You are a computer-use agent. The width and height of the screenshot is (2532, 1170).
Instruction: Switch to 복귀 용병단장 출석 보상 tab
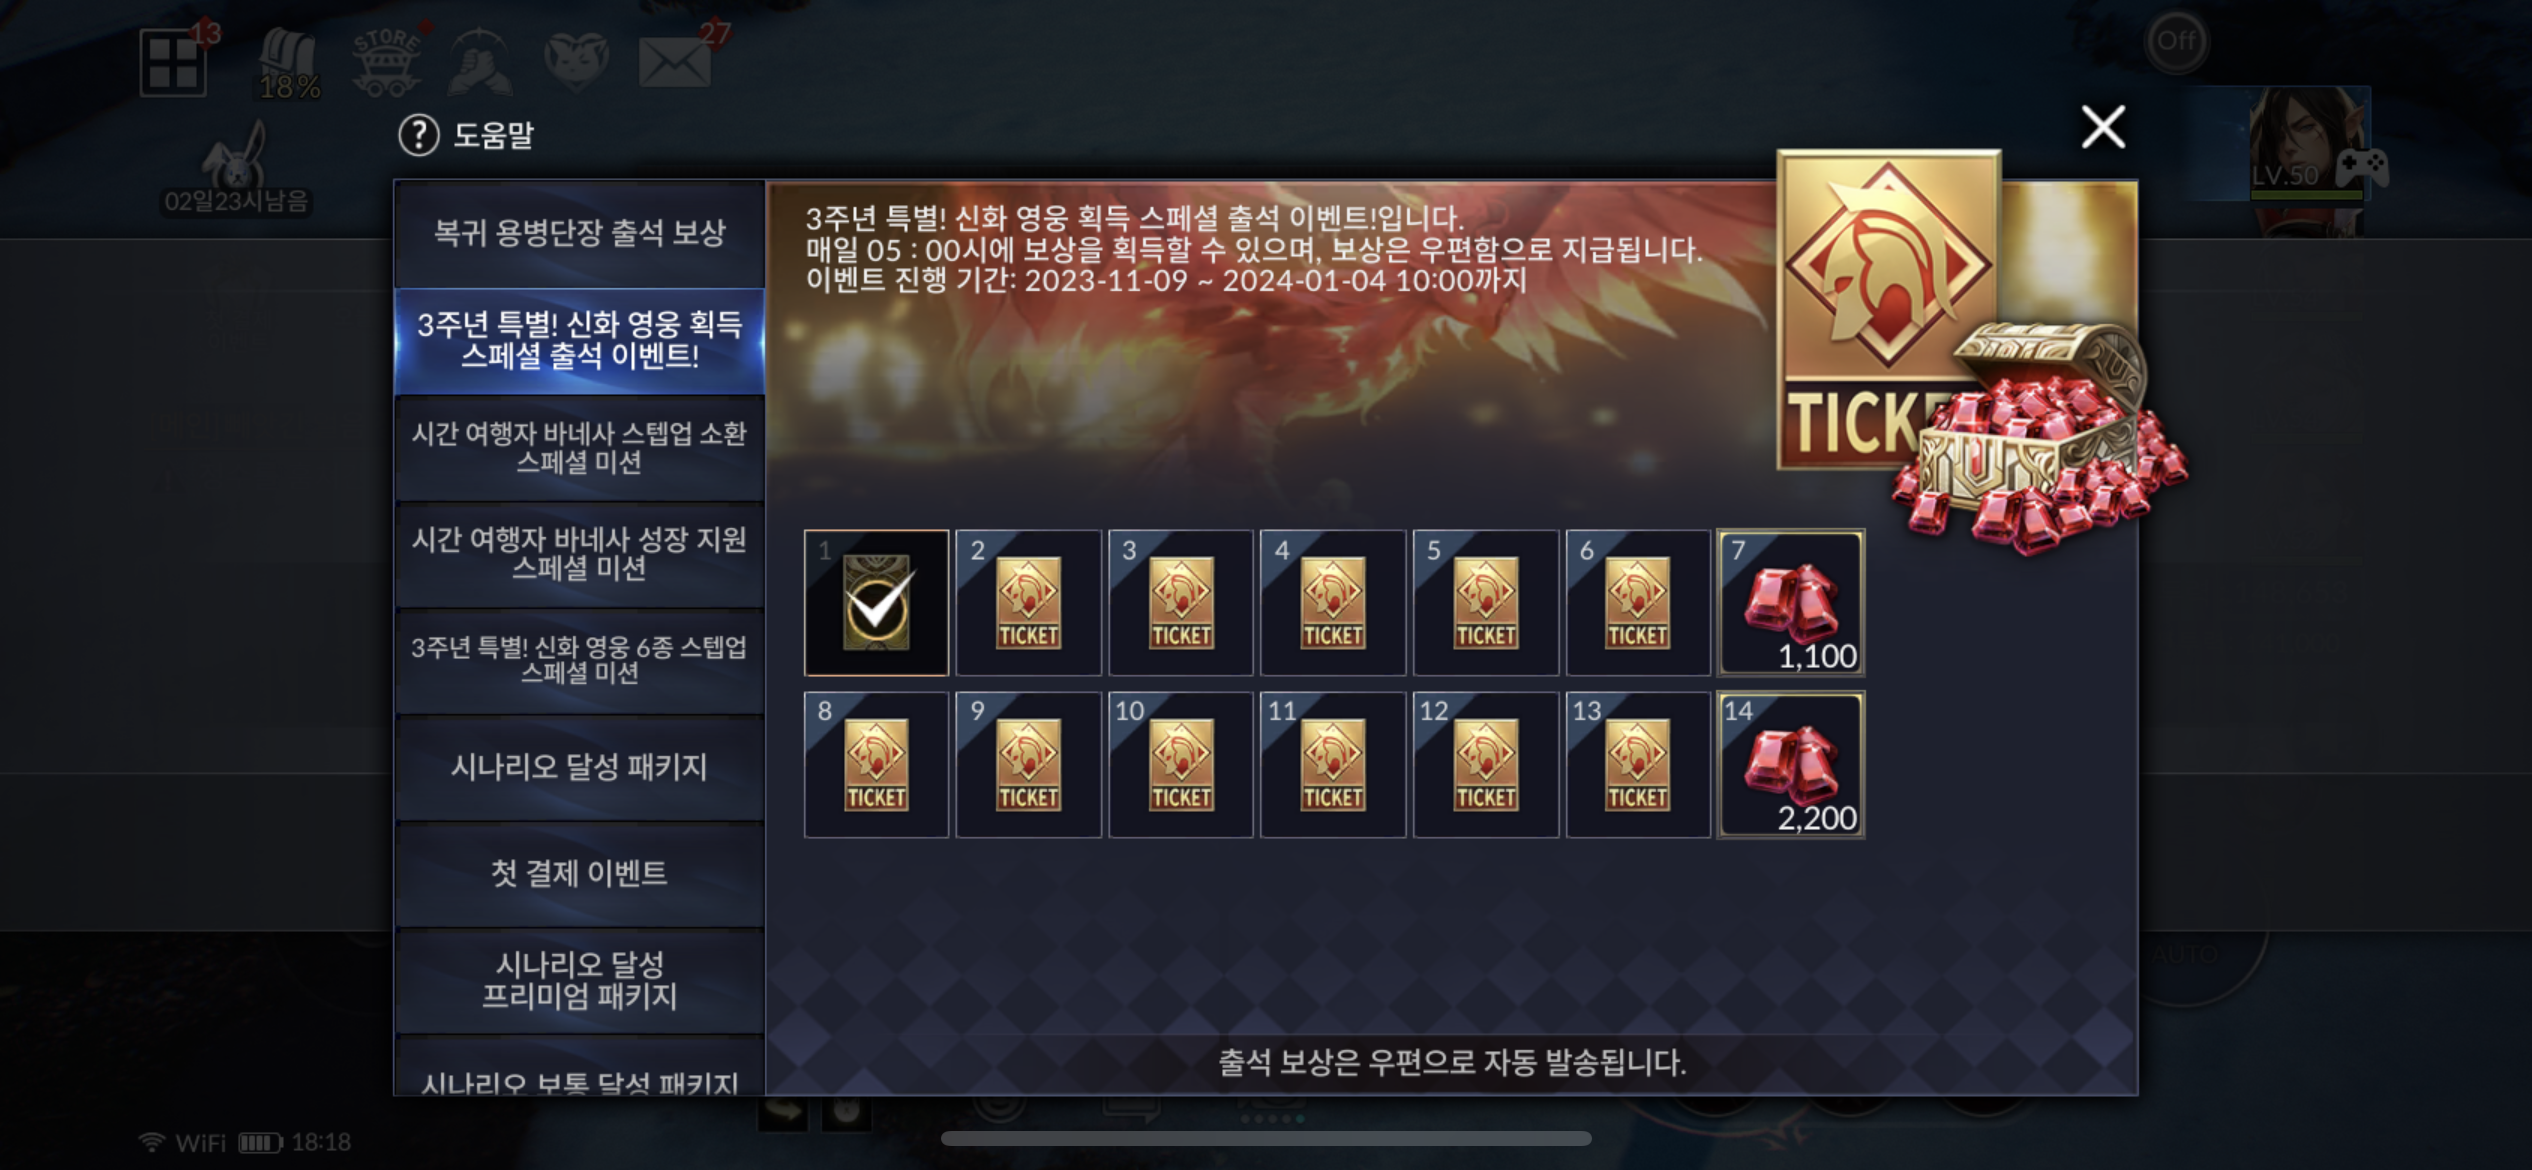pyautogui.click(x=579, y=234)
